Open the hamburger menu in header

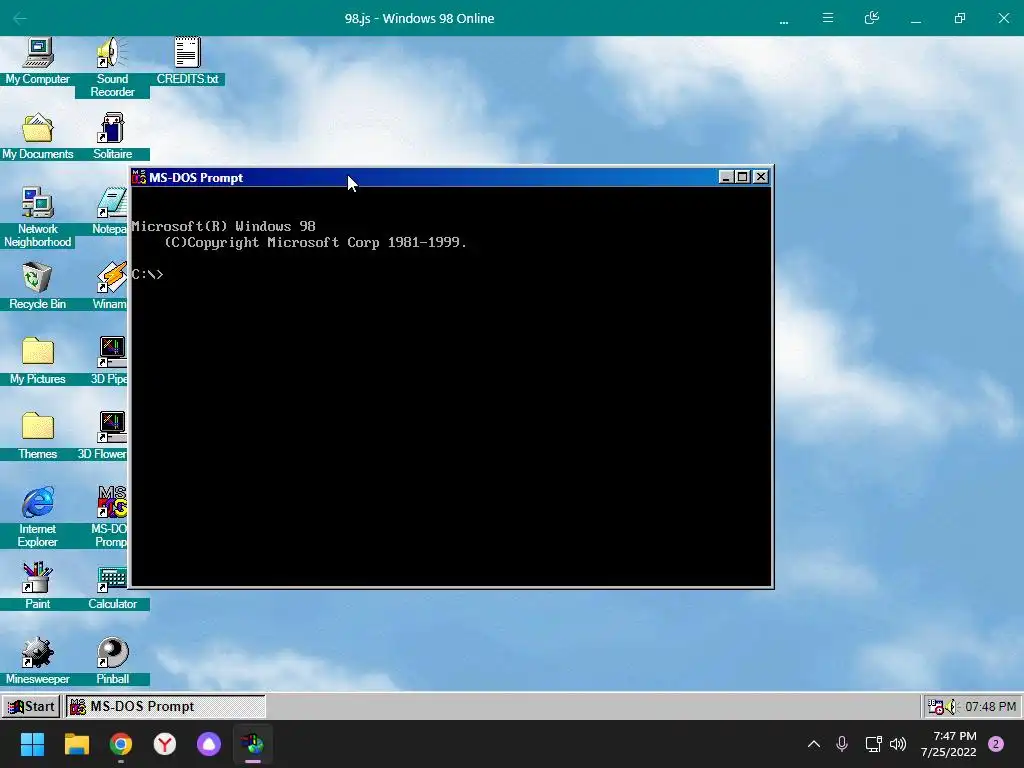click(827, 18)
